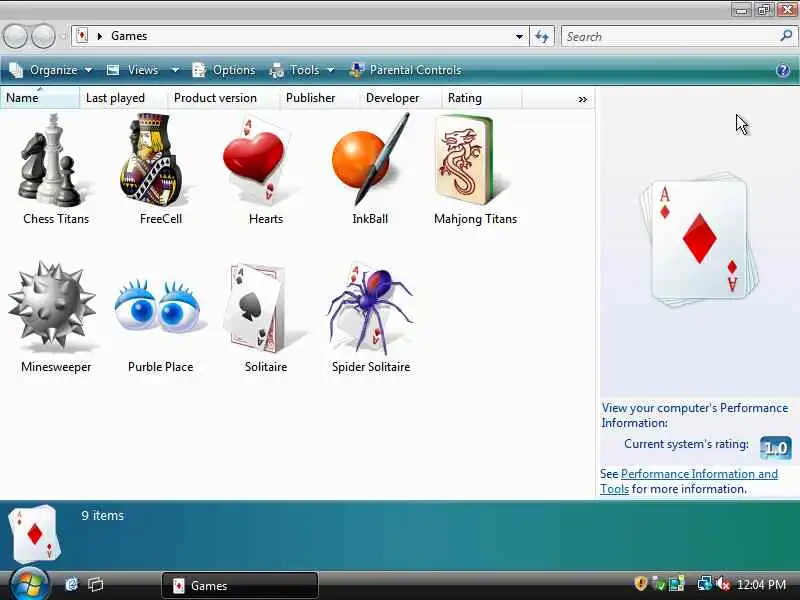Click the muted volume tray icon

[x=722, y=584]
